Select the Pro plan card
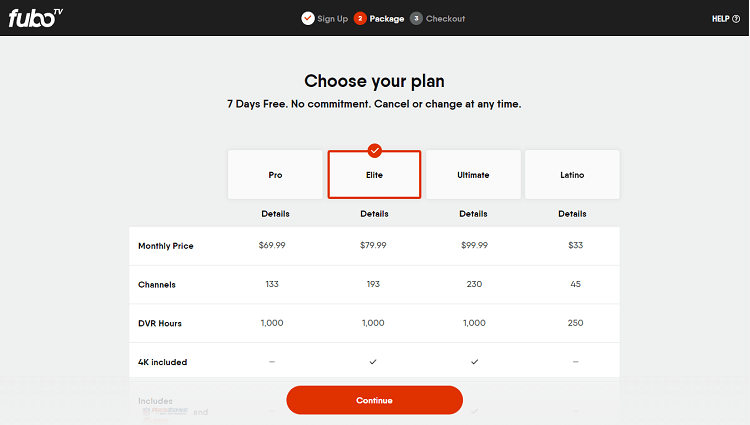The width and height of the screenshot is (750, 425). coord(276,174)
